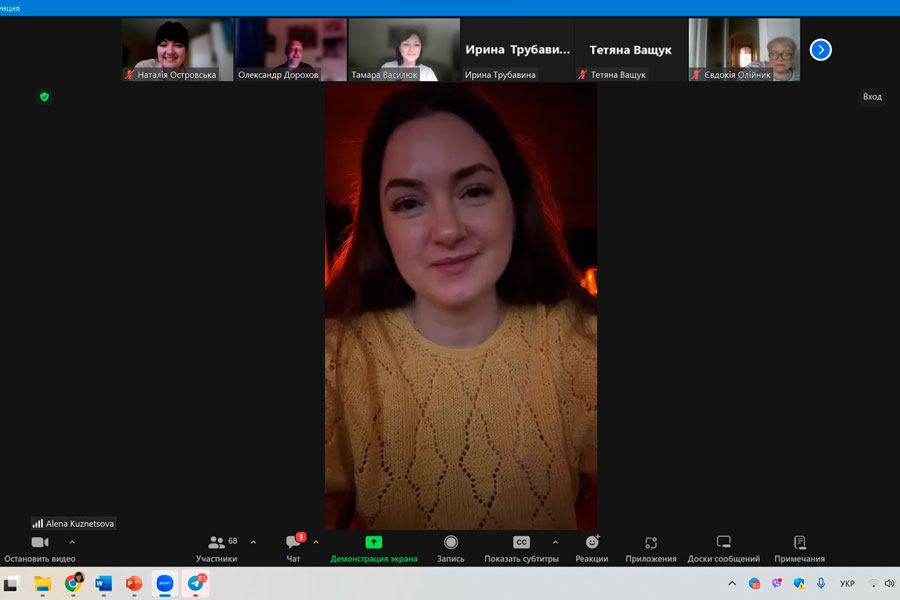Open Microsoft Word from taskbar
The width and height of the screenshot is (900, 600).
coord(103,584)
